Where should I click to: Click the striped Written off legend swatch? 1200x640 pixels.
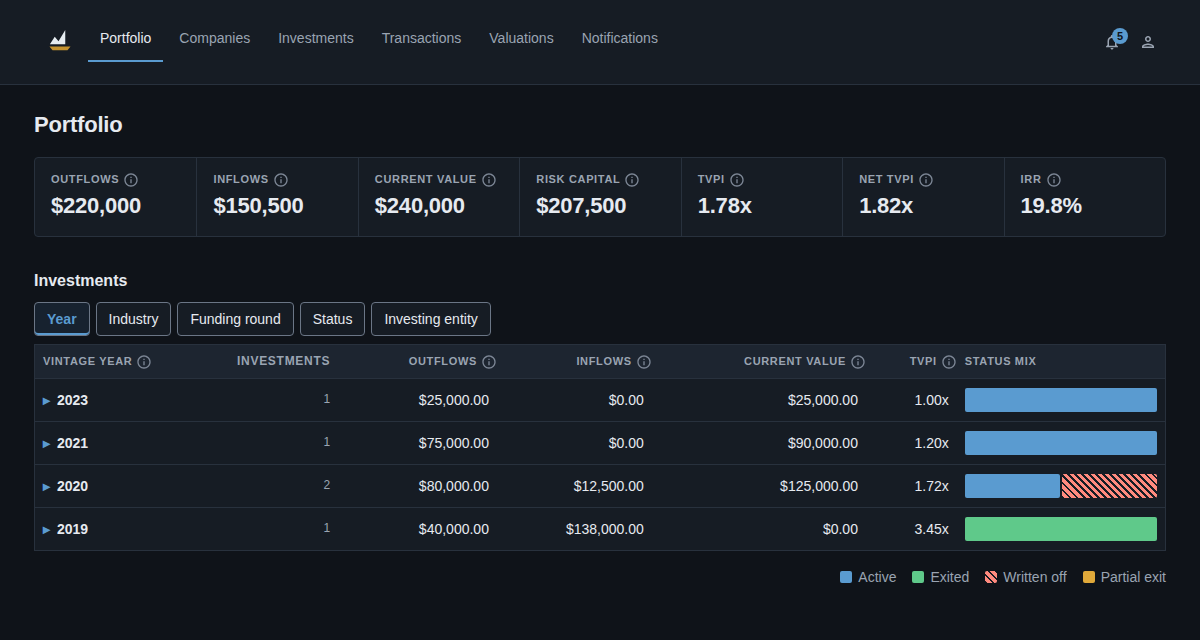click(x=991, y=577)
